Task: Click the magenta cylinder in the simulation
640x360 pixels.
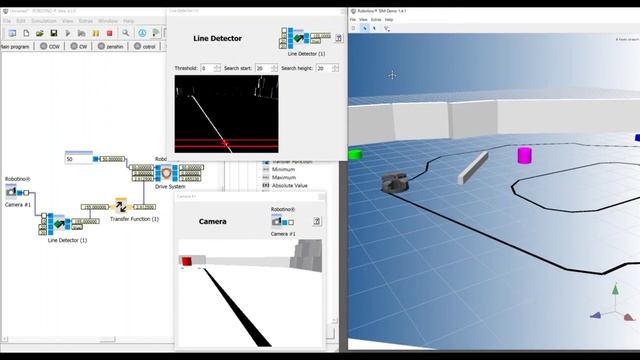Action: (x=524, y=156)
